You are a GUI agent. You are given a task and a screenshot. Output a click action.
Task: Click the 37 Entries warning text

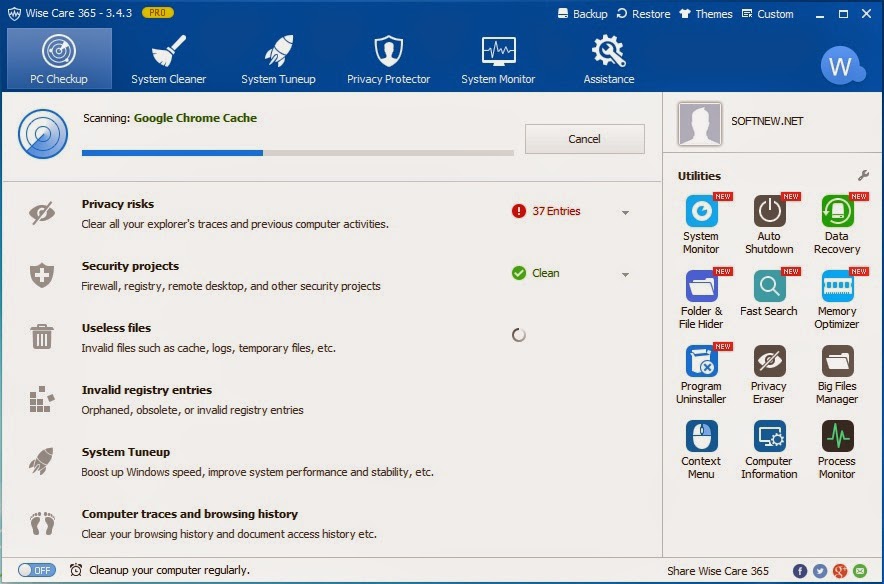[x=556, y=211]
